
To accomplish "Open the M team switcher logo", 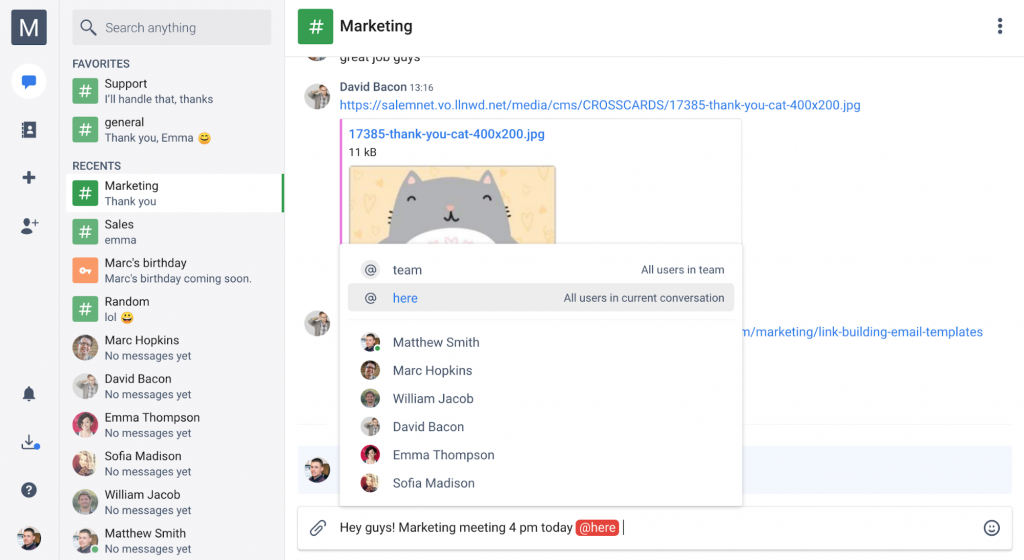I will [x=29, y=27].
